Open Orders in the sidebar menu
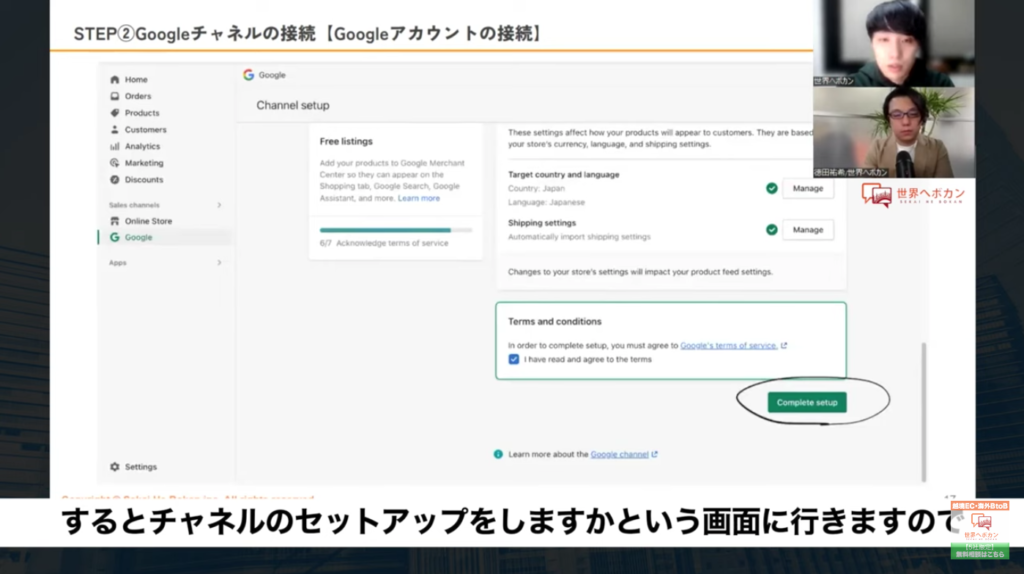This screenshot has height=574, width=1024. pos(138,96)
